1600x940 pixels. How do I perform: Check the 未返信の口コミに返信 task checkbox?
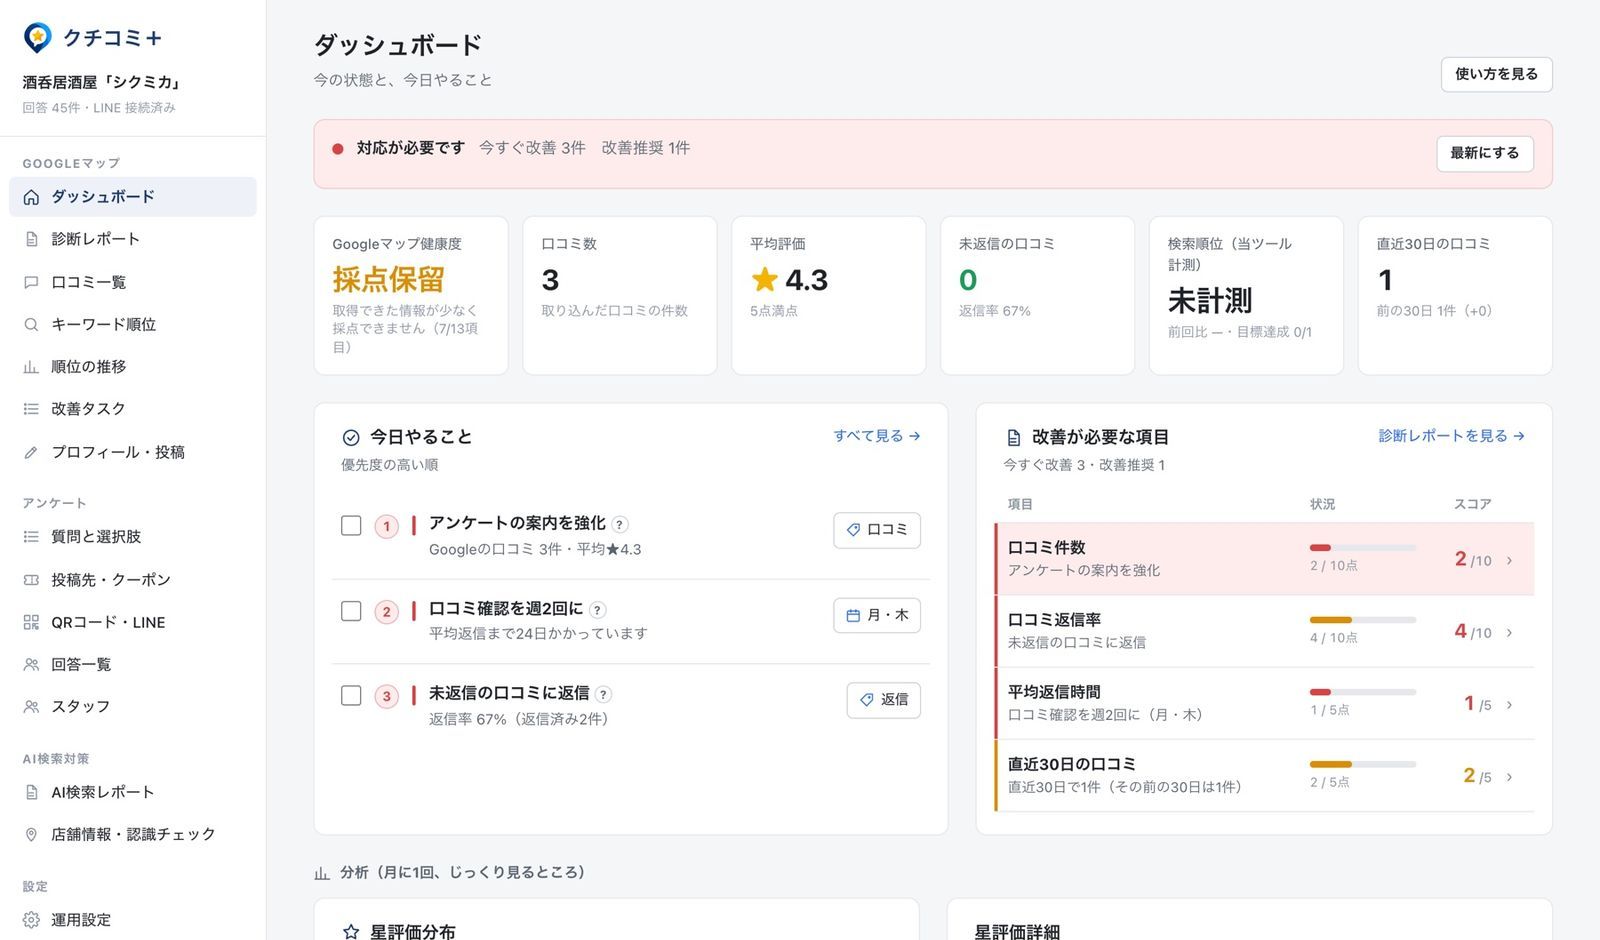coord(351,695)
